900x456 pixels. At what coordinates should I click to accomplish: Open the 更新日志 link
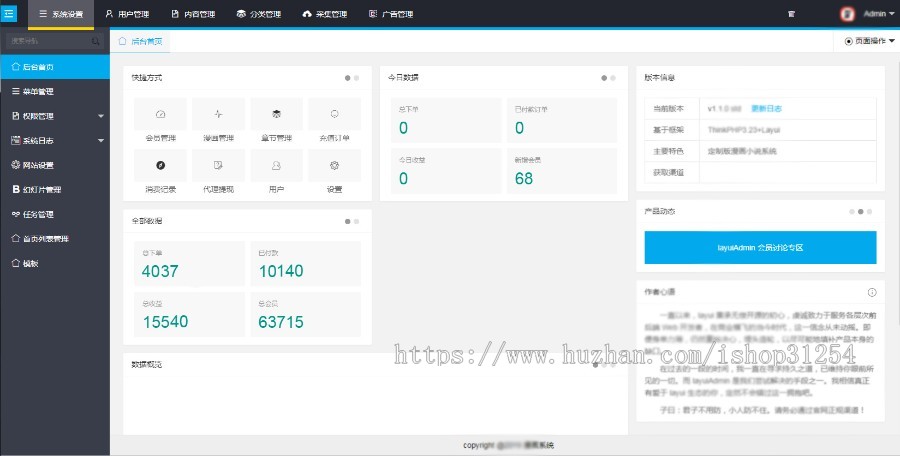point(766,109)
